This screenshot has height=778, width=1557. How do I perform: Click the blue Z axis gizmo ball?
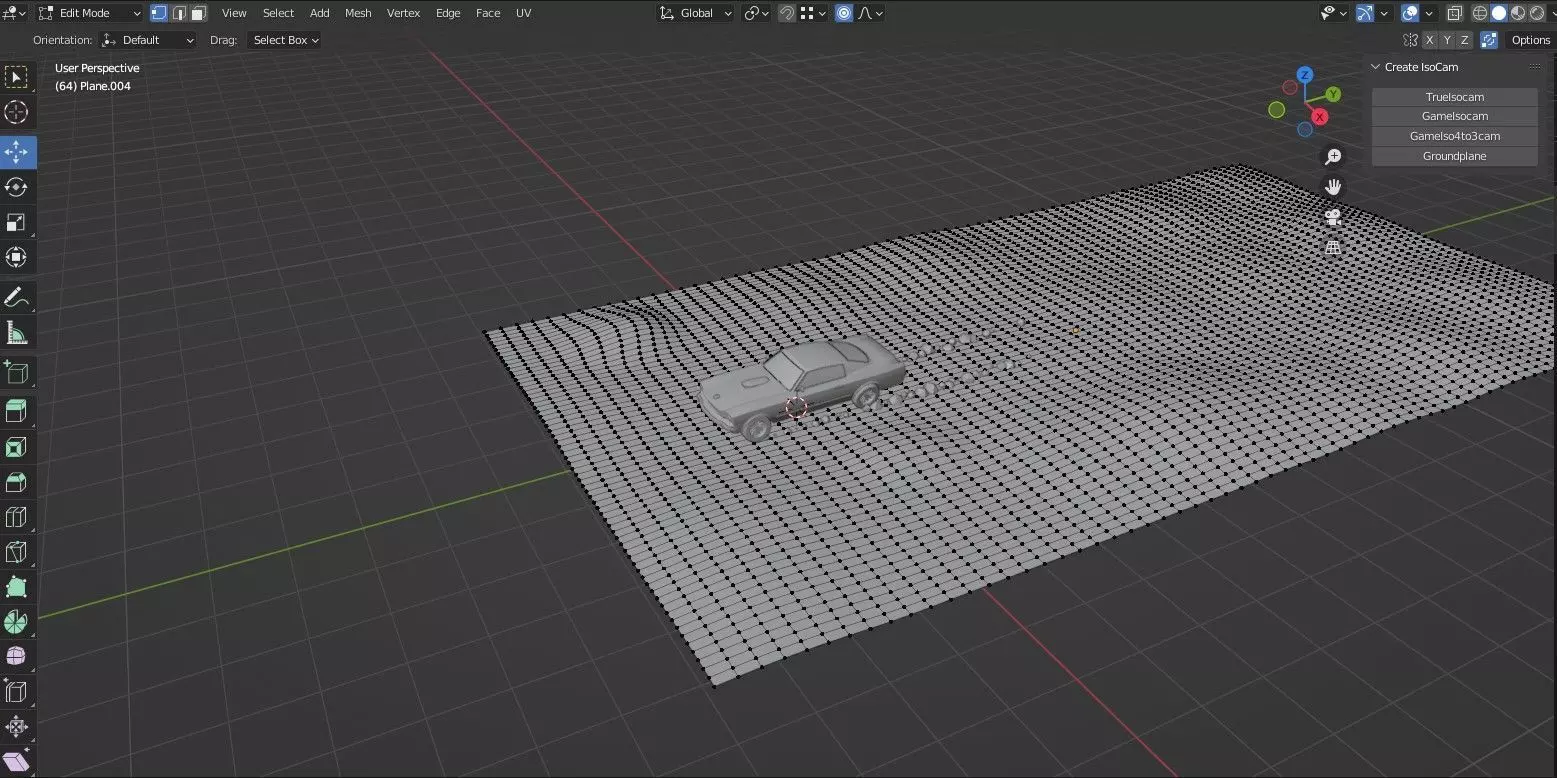click(1304, 75)
